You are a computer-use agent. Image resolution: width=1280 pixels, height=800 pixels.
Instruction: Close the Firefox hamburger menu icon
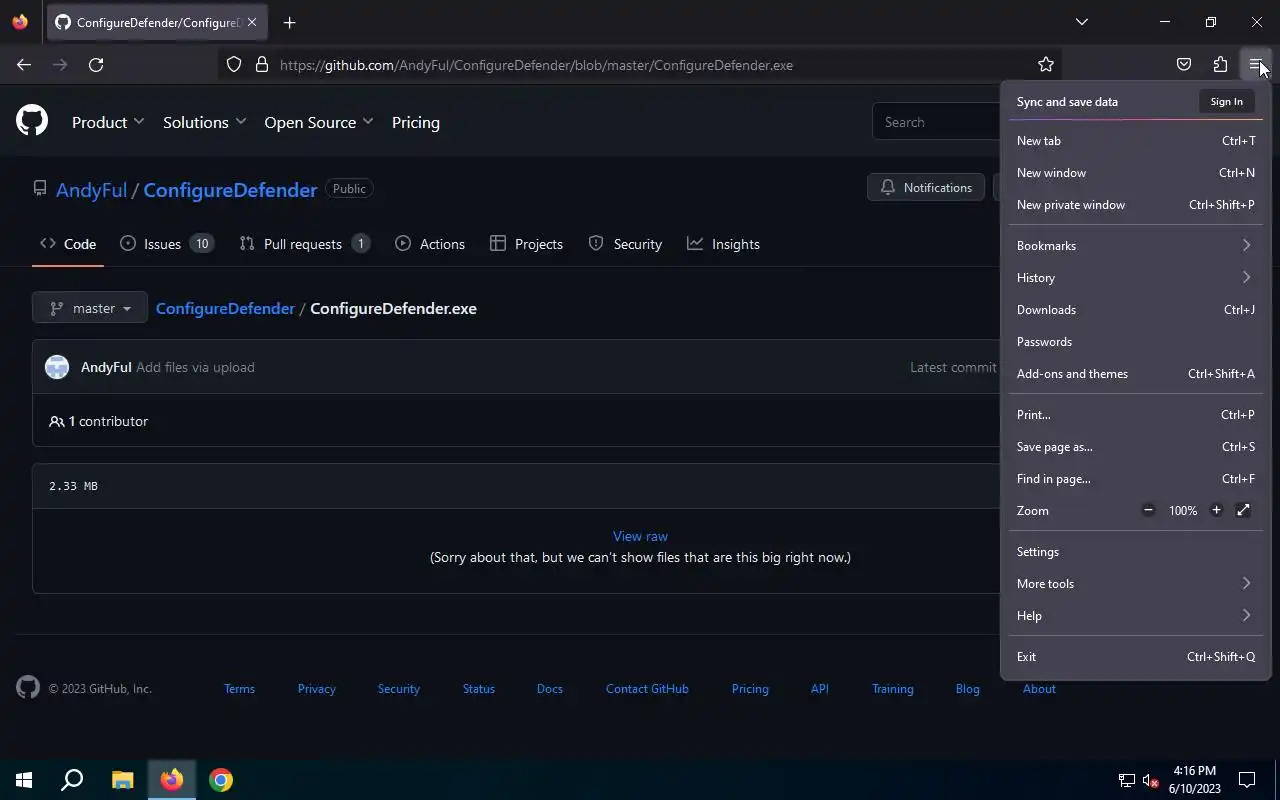1255,65
